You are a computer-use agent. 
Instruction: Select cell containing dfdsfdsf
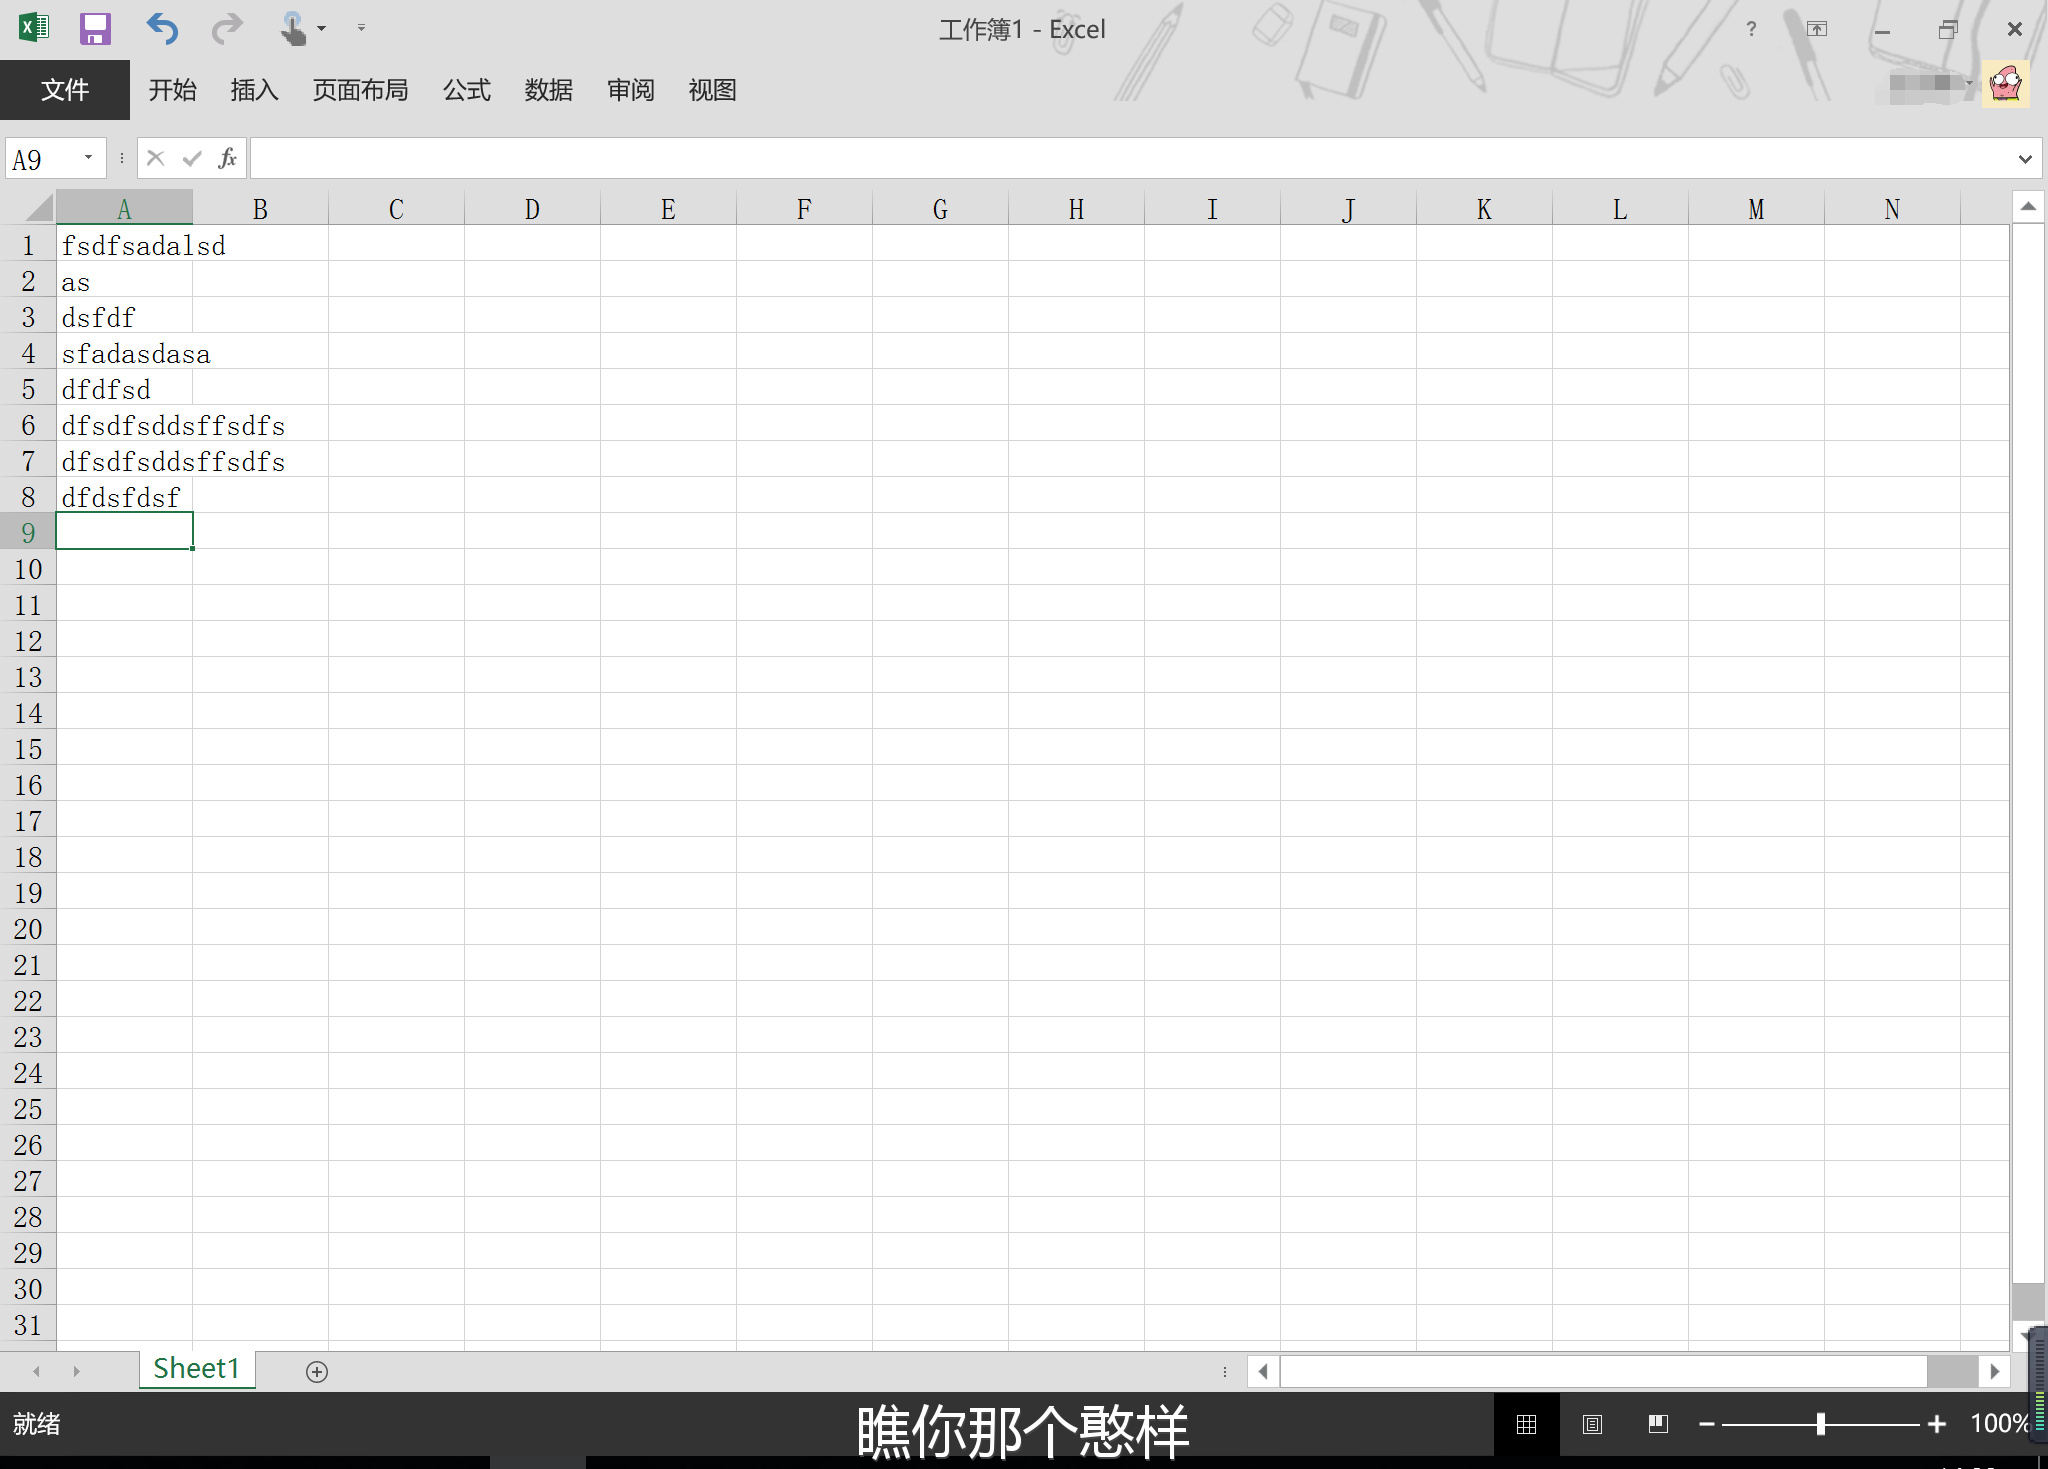(x=124, y=496)
